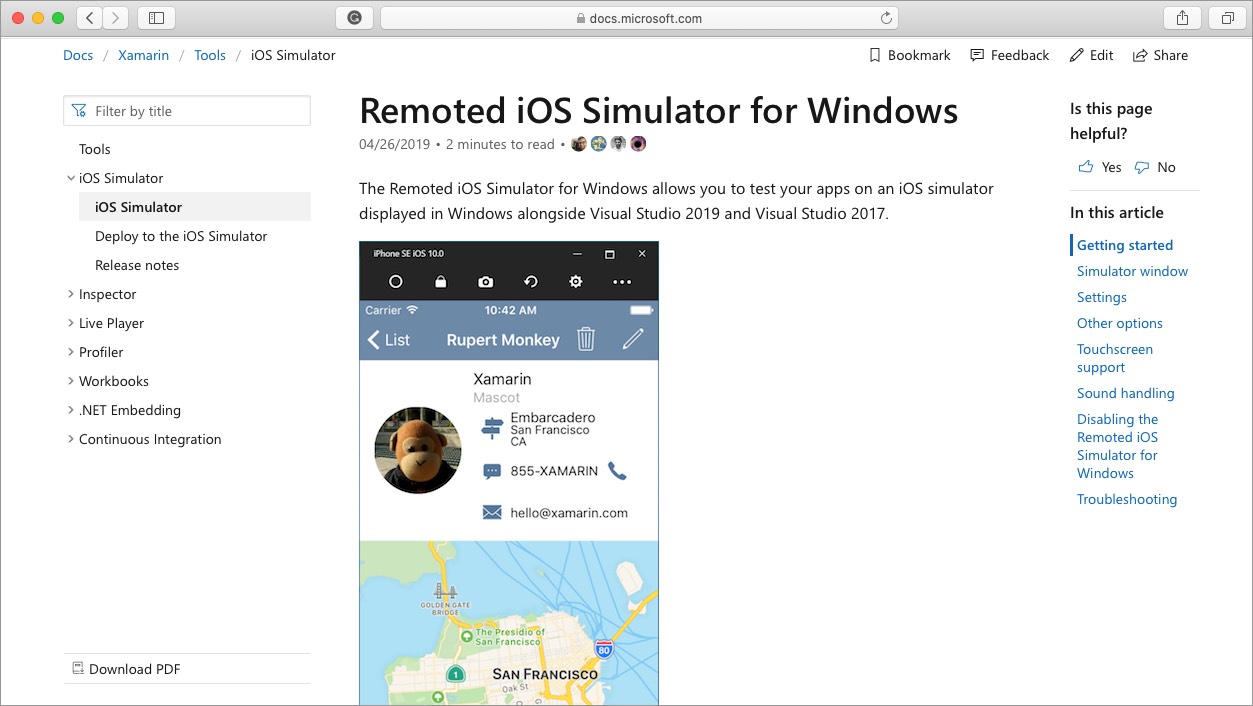The width and height of the screenshot is (1253, 706).
Task: Reset the simulator using the restart icon
Action: tap(530, 281)
